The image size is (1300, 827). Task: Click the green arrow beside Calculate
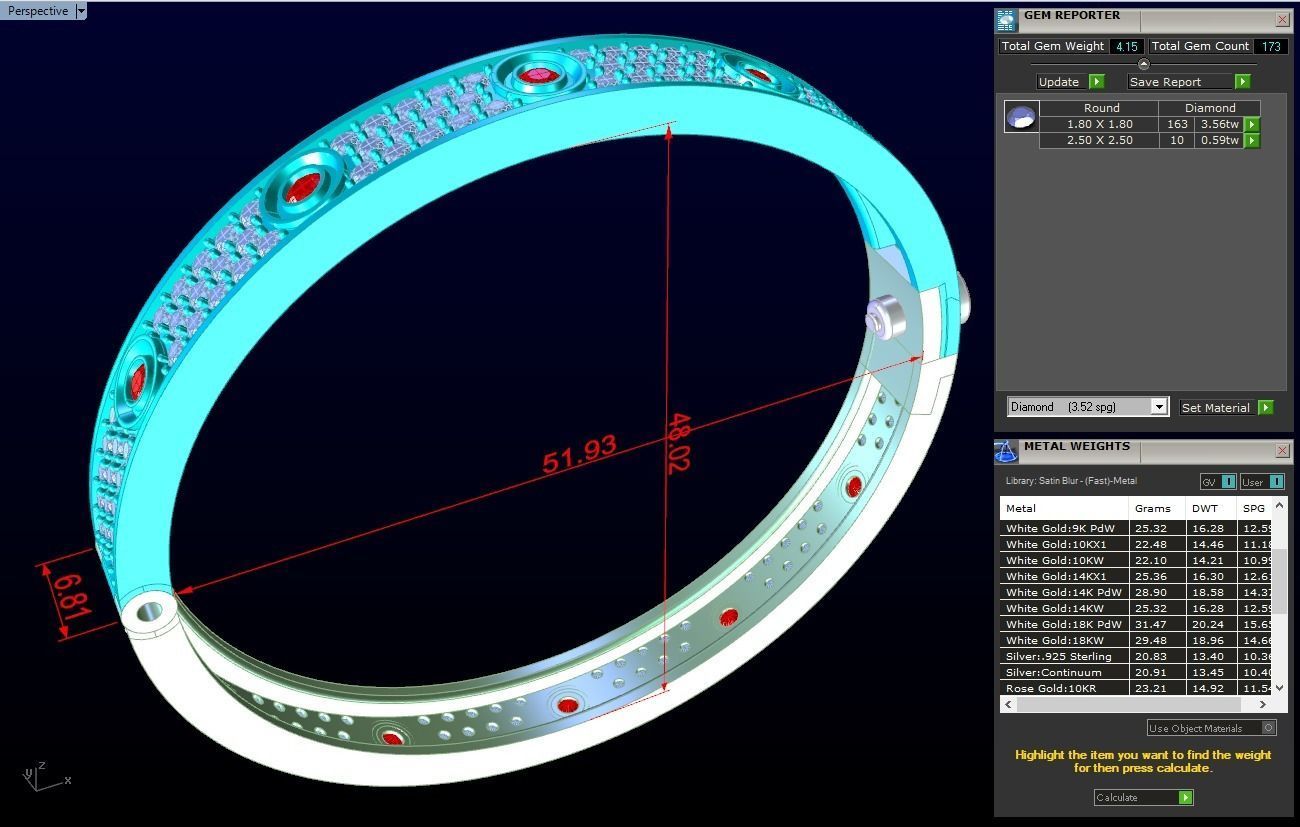coord(1185,797)
